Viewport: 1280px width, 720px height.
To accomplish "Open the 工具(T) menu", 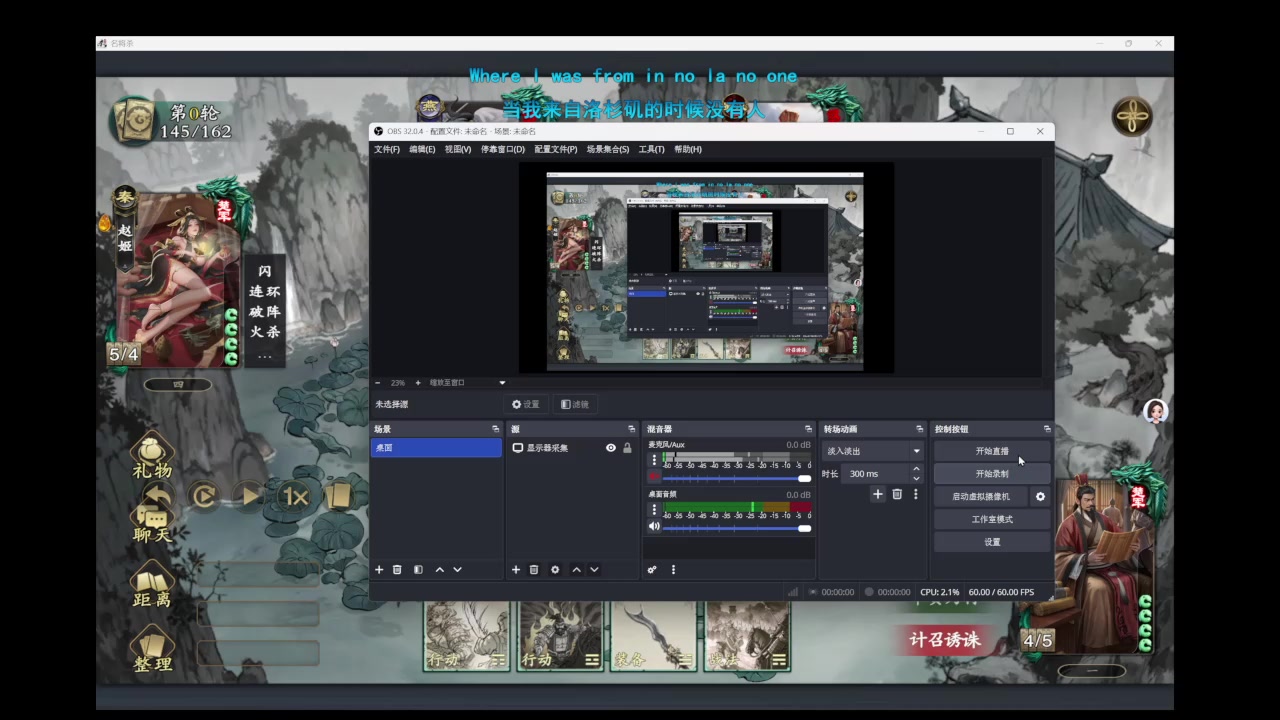I will pyautogui.click(x=651, y=149).
